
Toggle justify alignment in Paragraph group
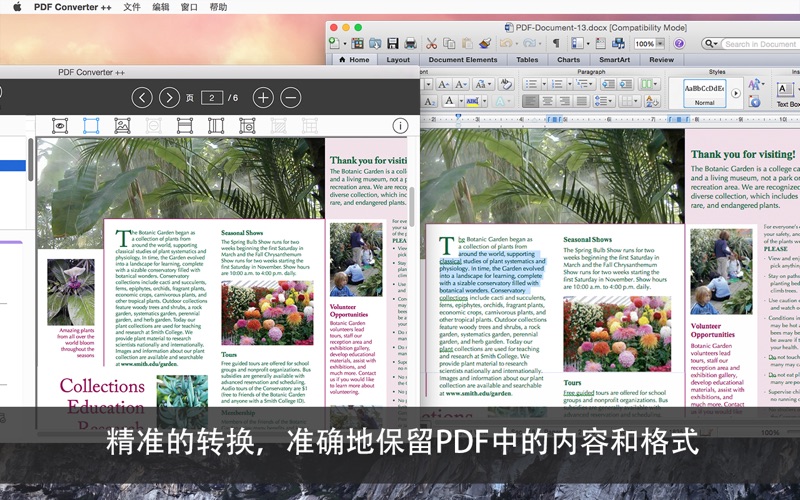[x=582, y=101]
